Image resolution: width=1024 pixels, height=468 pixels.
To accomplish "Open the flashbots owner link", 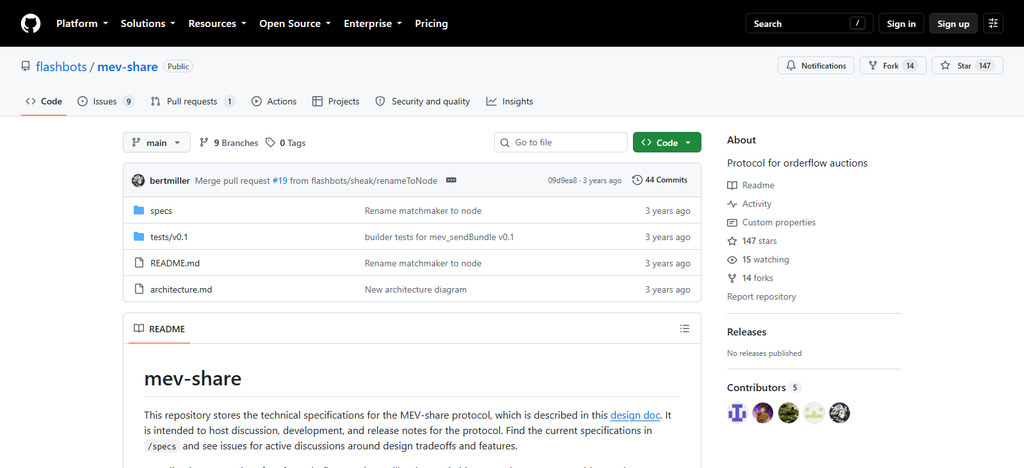I will click(x=61, y=67).
